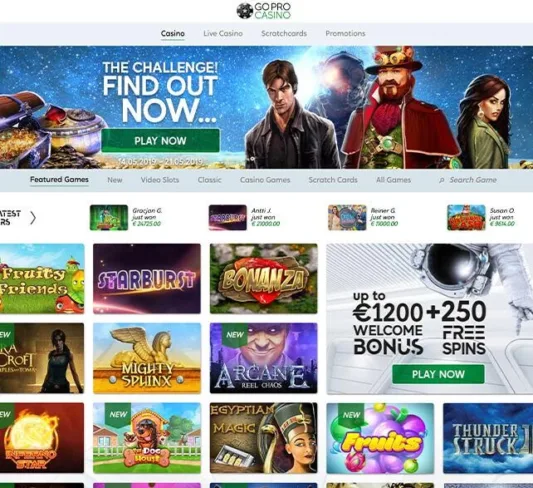533x488 pixels.
Task: Open the Thunderstruck II game tile
Action: coord(488,438)
